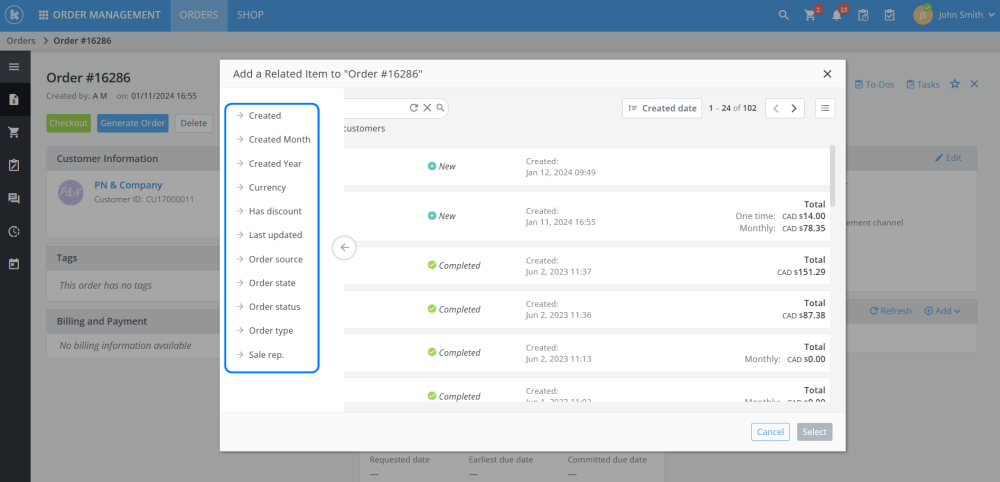Open the calendar sidebar icon
The width and height of the screenshot is (1000, 482).
tap(14, 264)
